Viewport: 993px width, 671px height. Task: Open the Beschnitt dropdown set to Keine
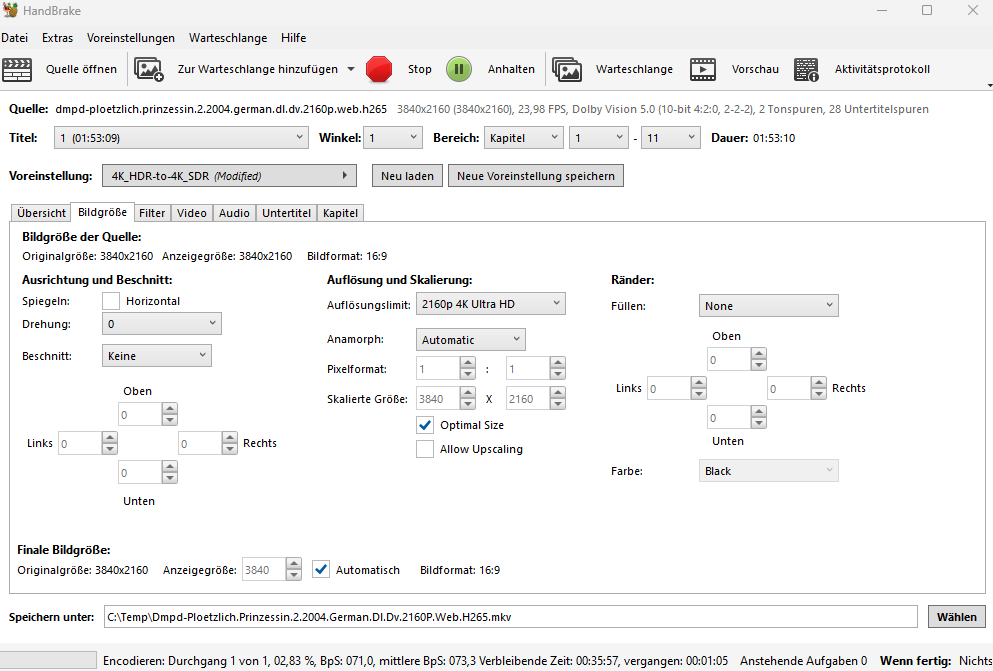point(156,356)
